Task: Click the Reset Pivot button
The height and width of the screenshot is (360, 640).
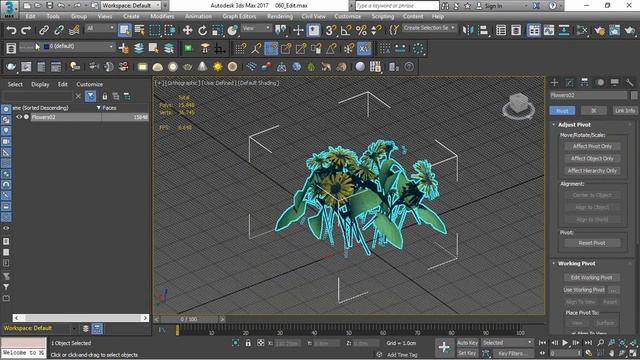Action: coord(592,243)
